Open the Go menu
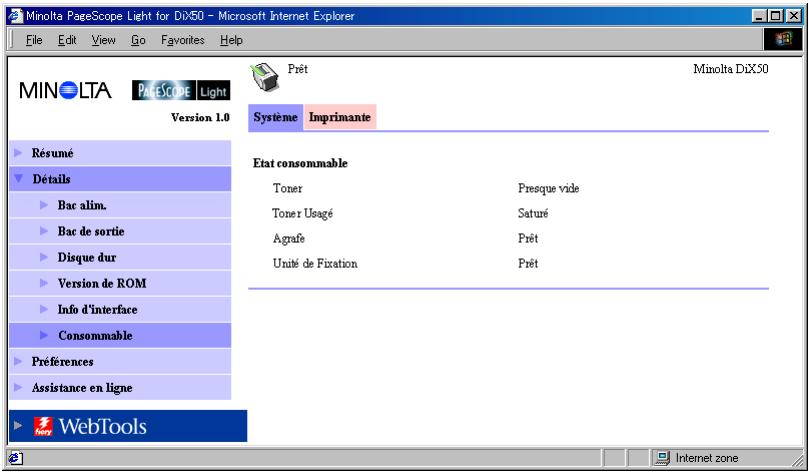 tap(138, 40)
